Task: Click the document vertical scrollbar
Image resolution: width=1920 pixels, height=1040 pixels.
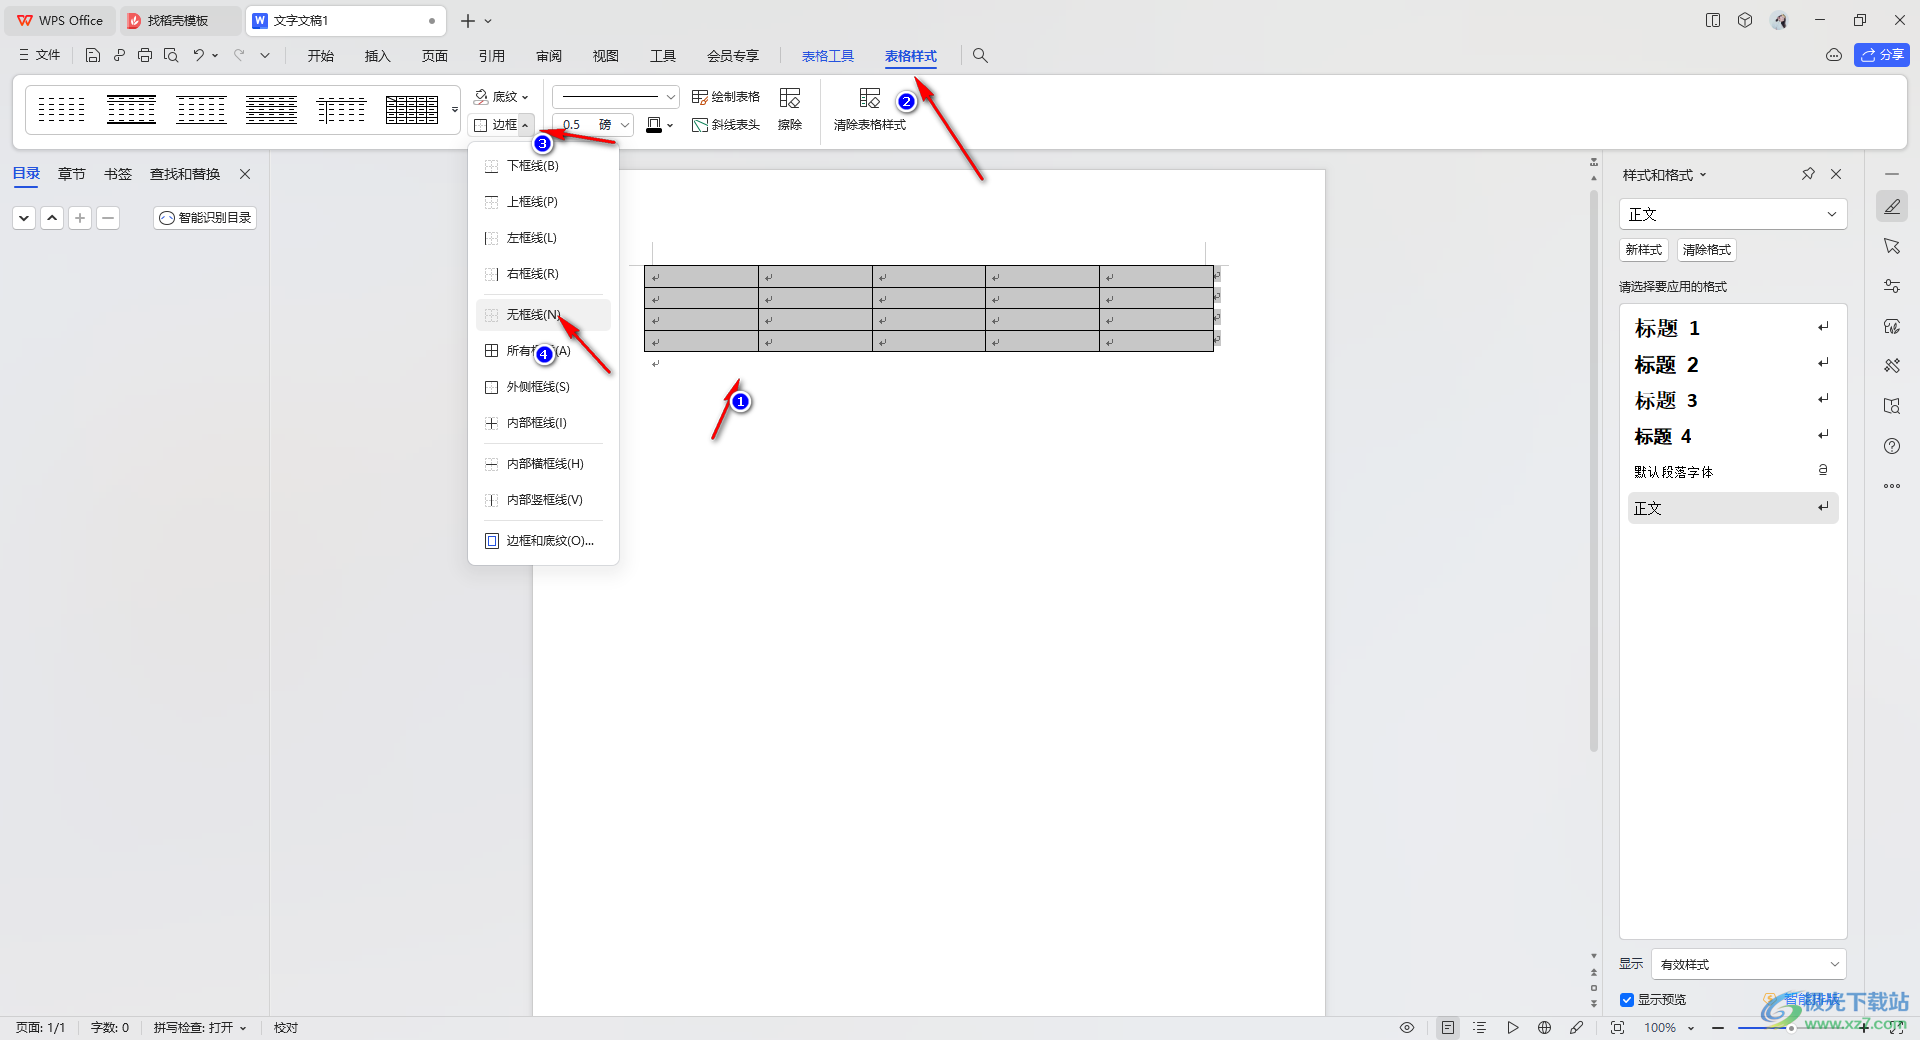Action: [x=1594, y=470]
